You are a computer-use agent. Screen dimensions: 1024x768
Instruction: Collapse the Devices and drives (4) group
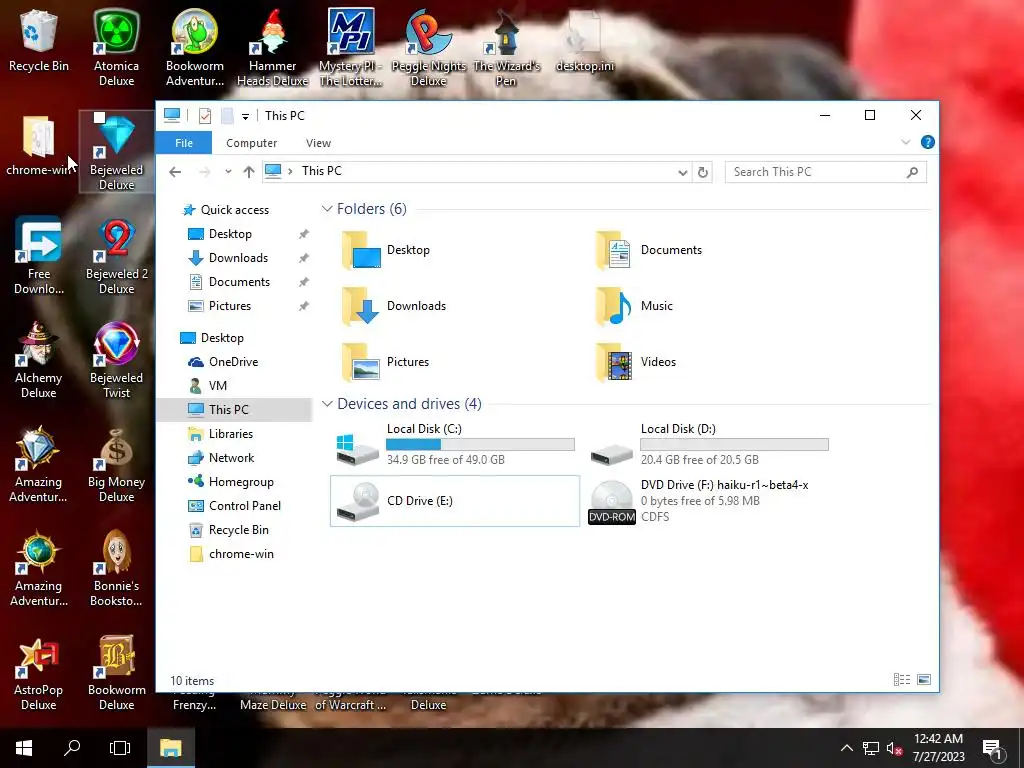click(x=327, y=404)
